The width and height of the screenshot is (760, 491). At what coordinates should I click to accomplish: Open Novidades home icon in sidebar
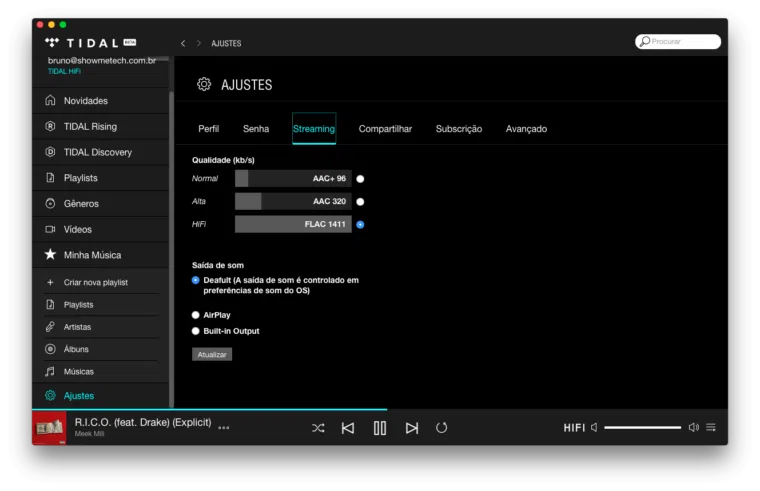tap(50, 100)
